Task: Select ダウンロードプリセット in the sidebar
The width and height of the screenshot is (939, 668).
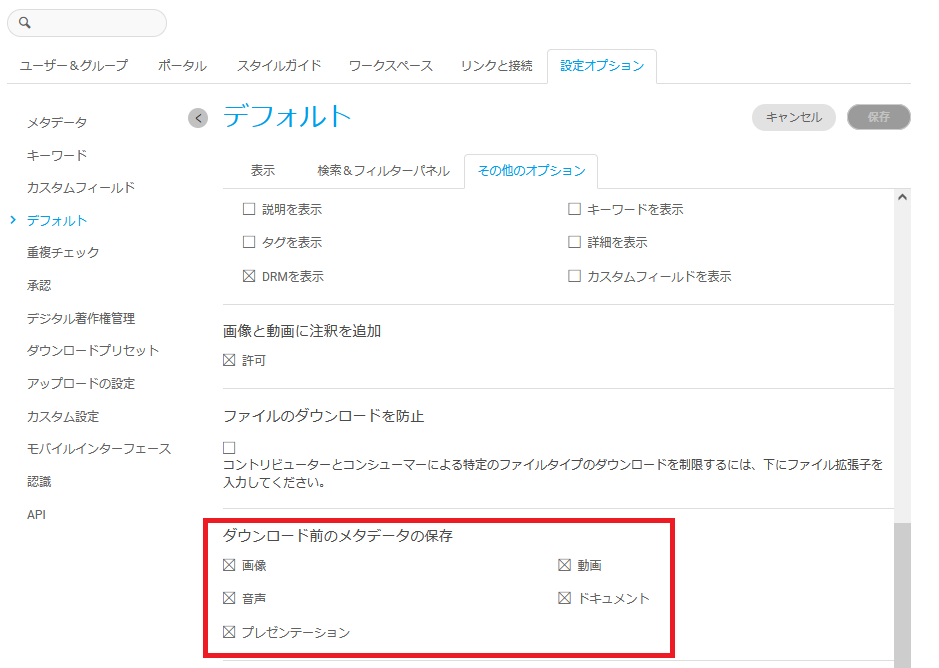Action: (x=93, y=351)
